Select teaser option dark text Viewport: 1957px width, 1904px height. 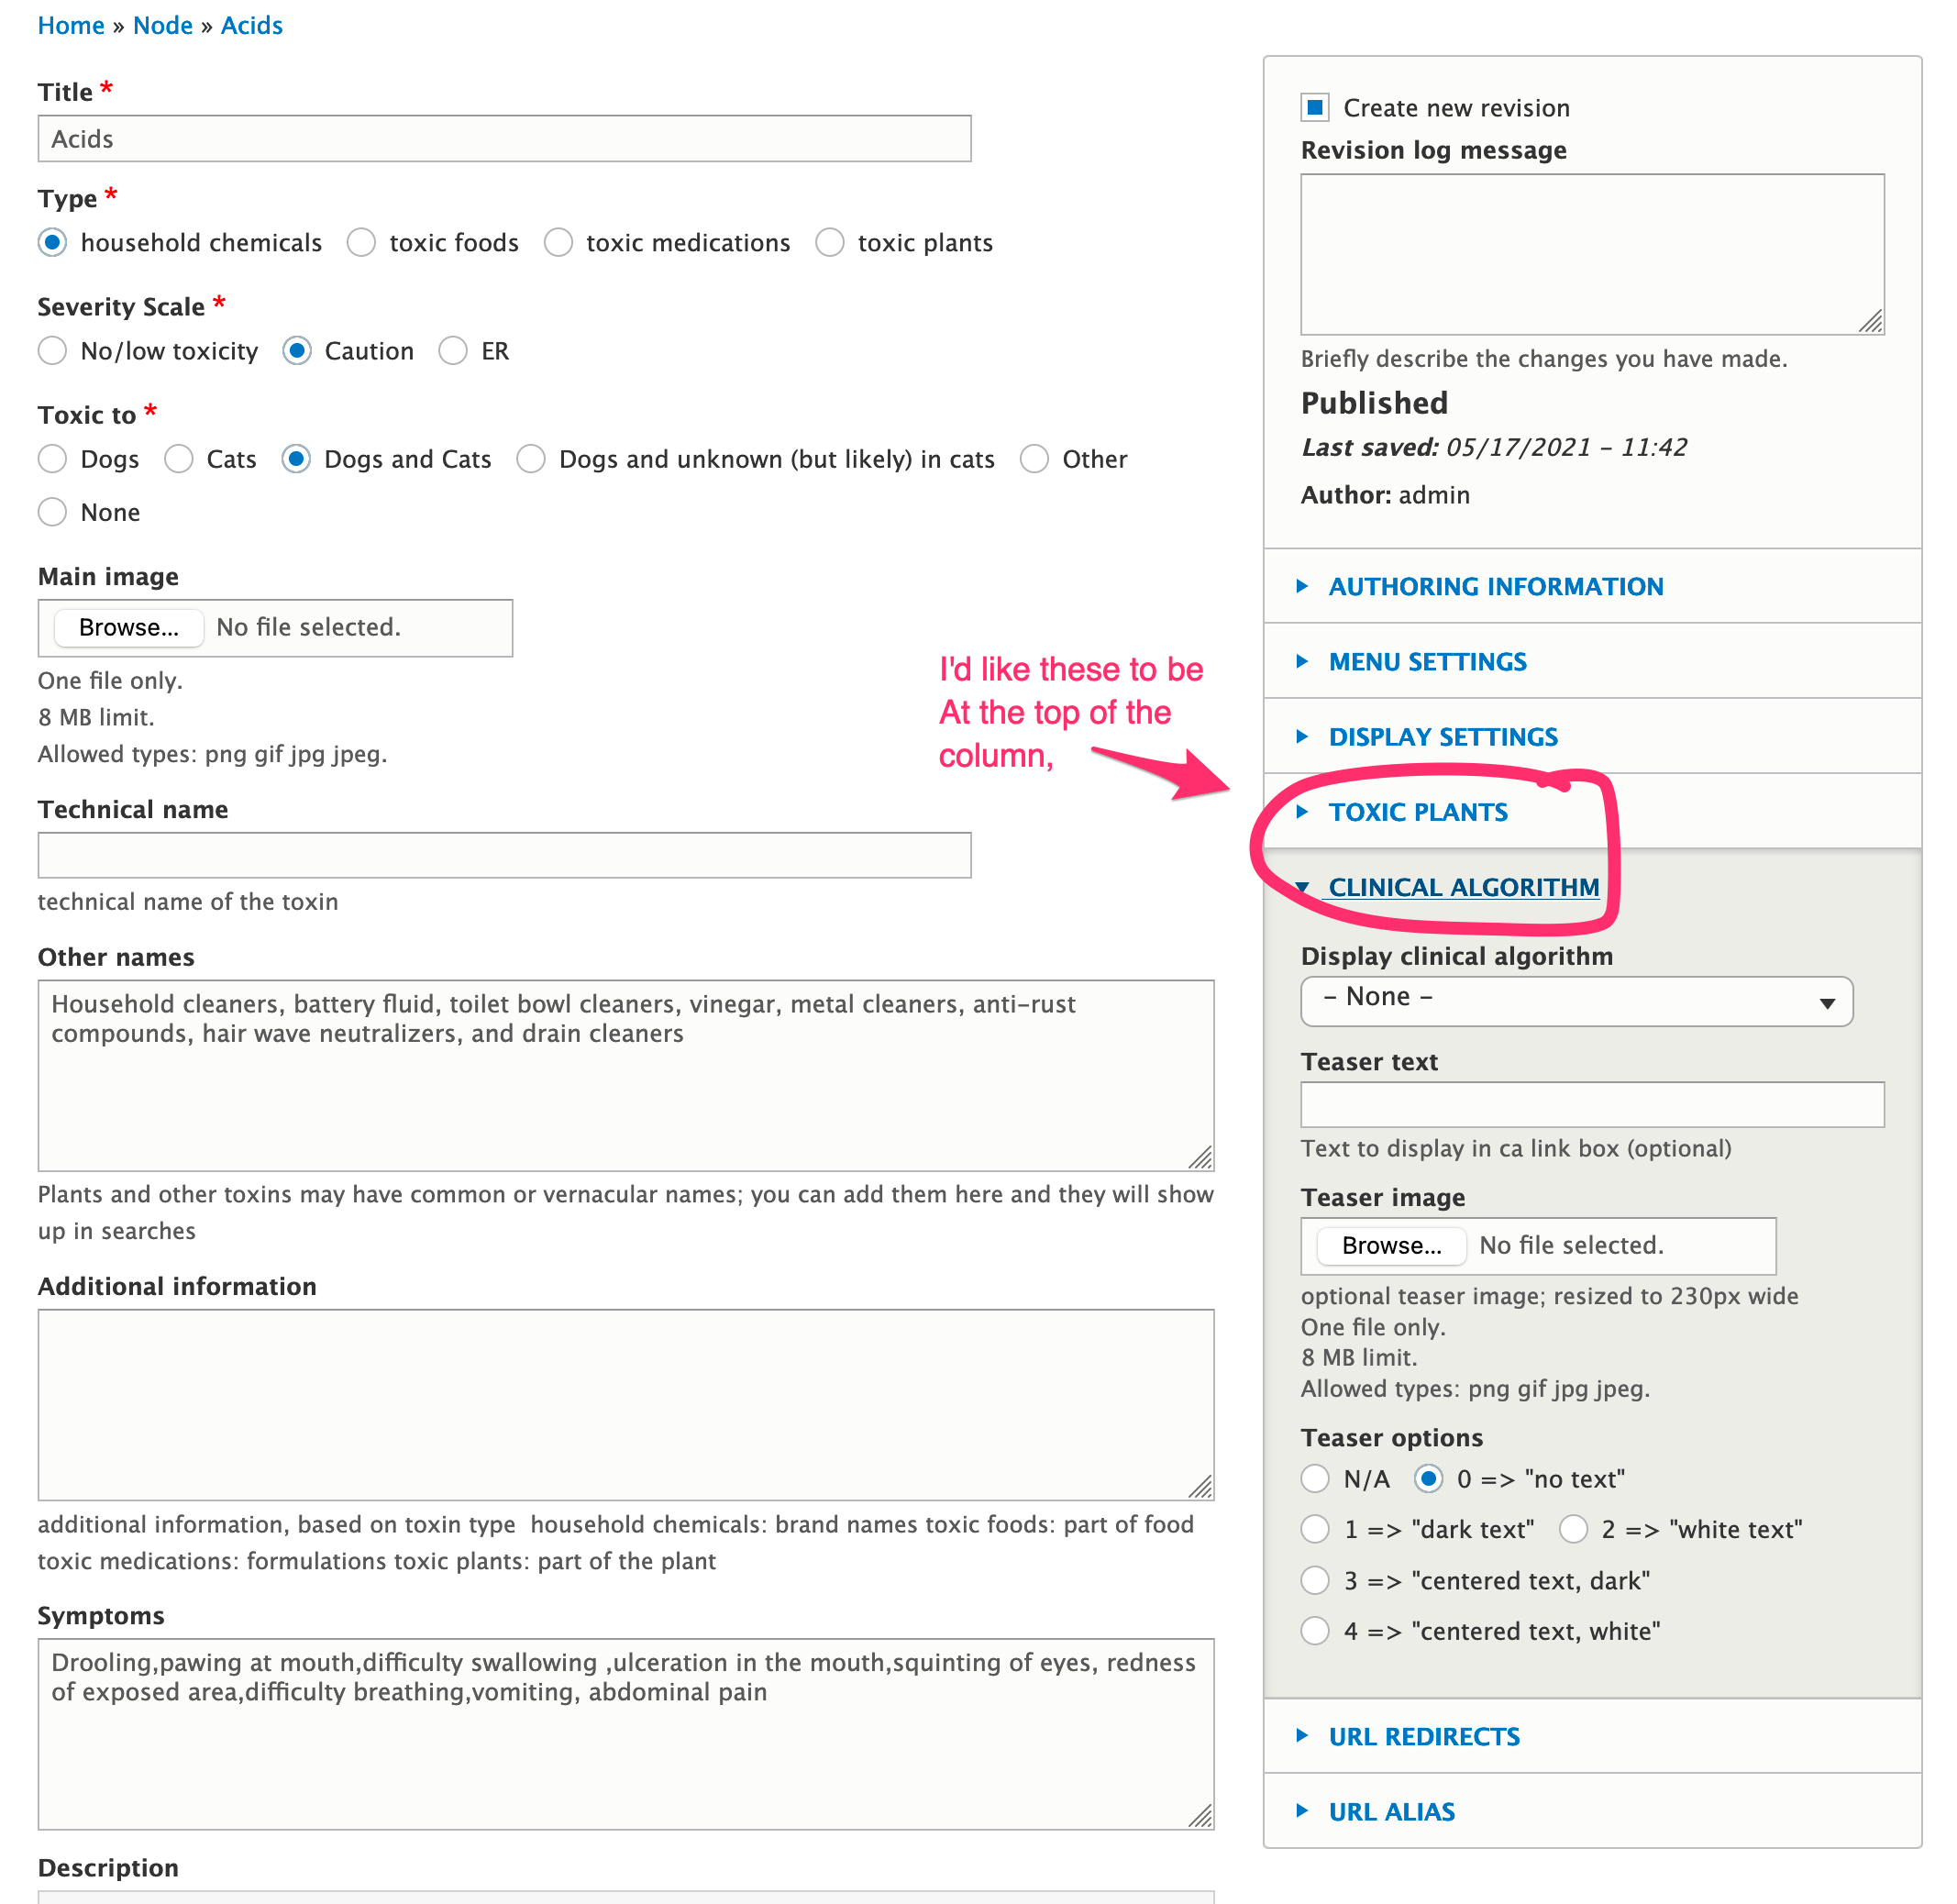[x=1315, y=1529]
